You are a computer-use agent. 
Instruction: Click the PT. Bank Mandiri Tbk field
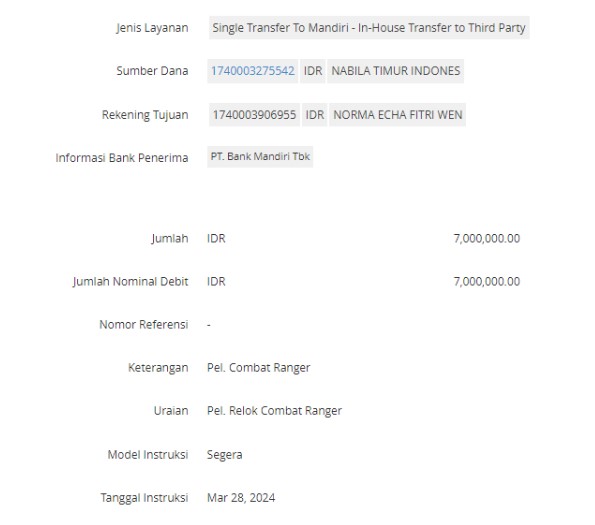click(260, 157)
